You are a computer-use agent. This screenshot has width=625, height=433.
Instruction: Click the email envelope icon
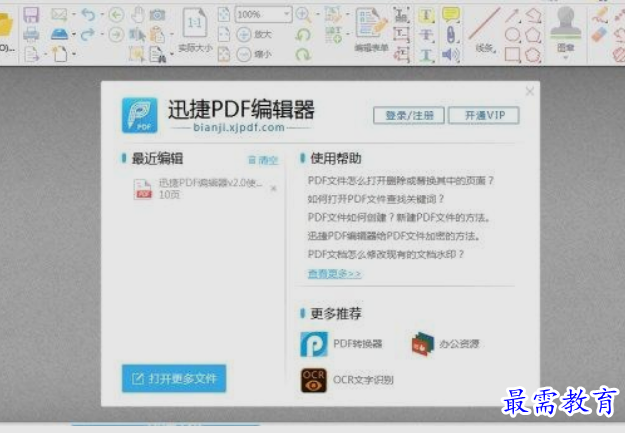click(59, 15)
